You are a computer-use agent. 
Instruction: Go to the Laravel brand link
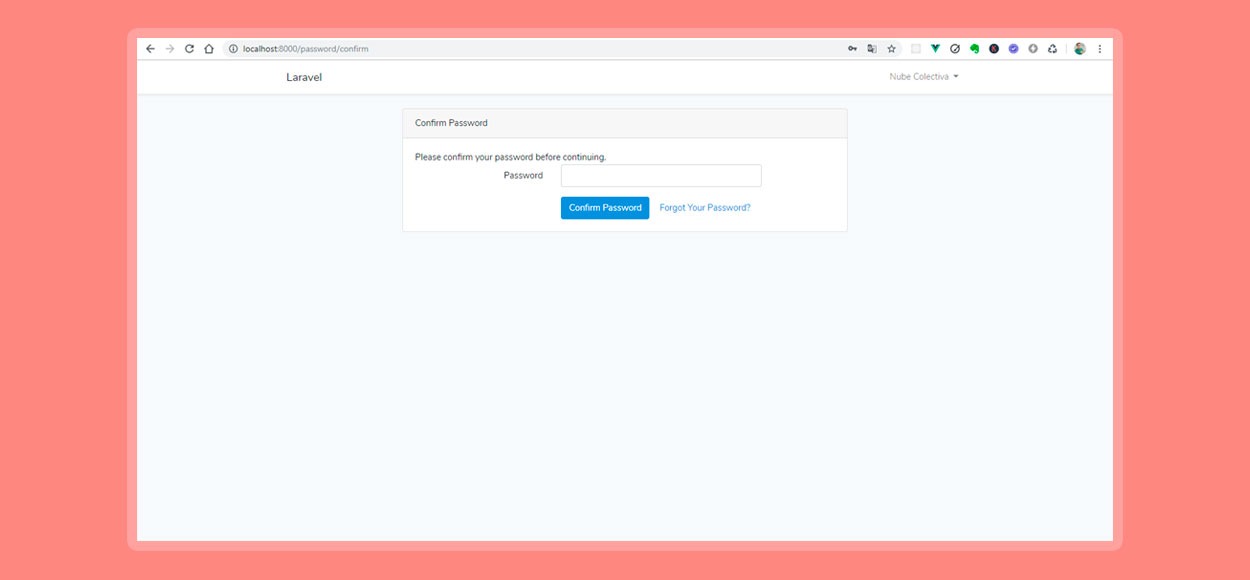point(304,77)
